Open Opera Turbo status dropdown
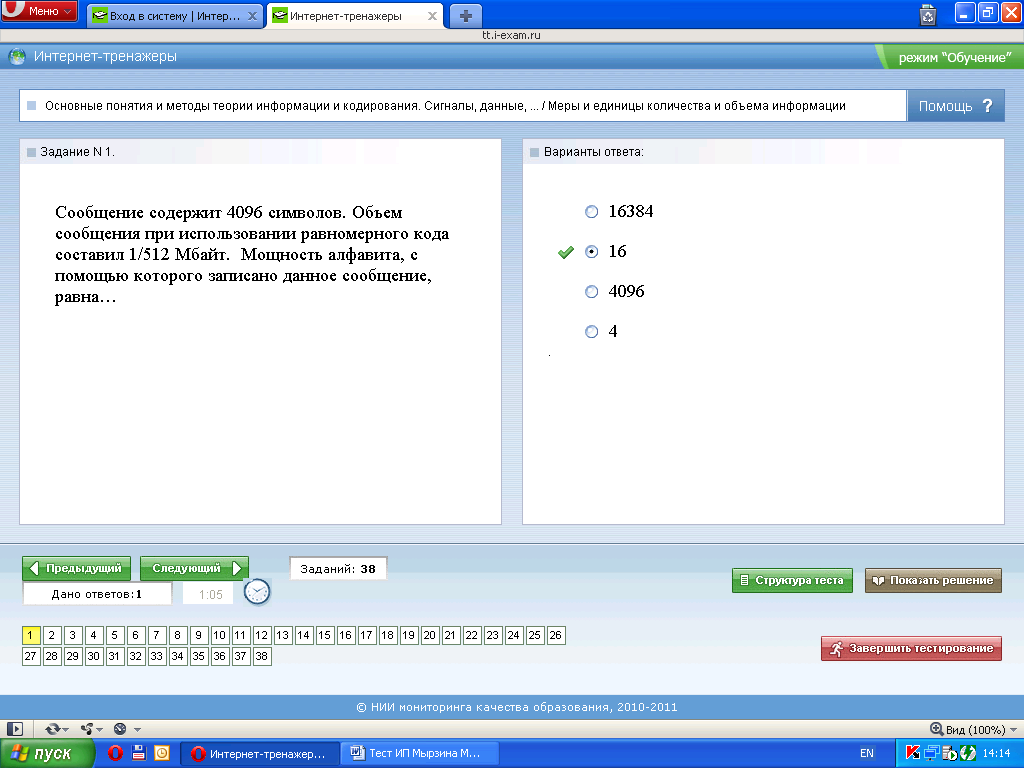The width and height of the screenshot is (1024, 768). pos(127,729)
